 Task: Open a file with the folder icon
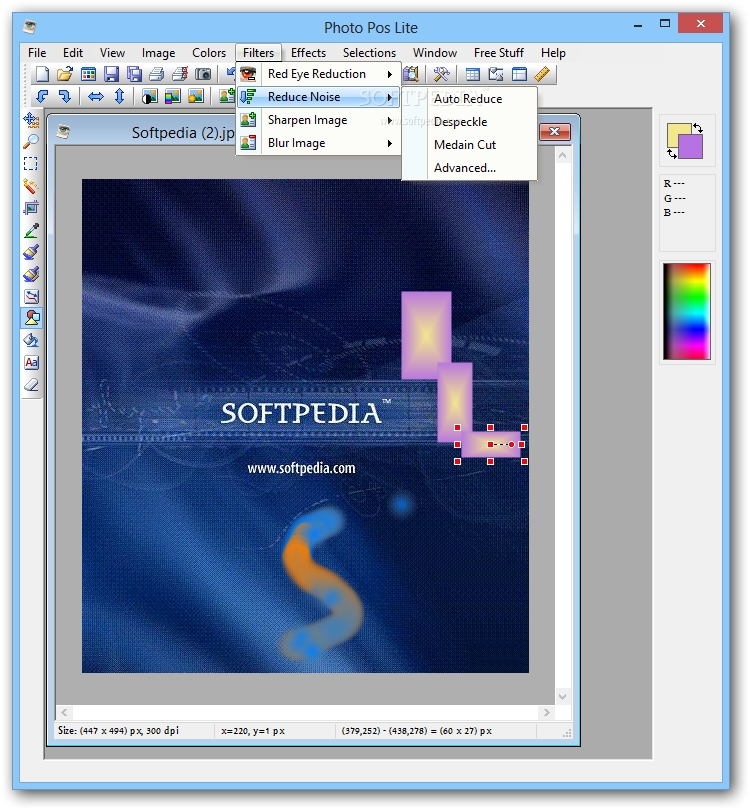click(65, 74)
